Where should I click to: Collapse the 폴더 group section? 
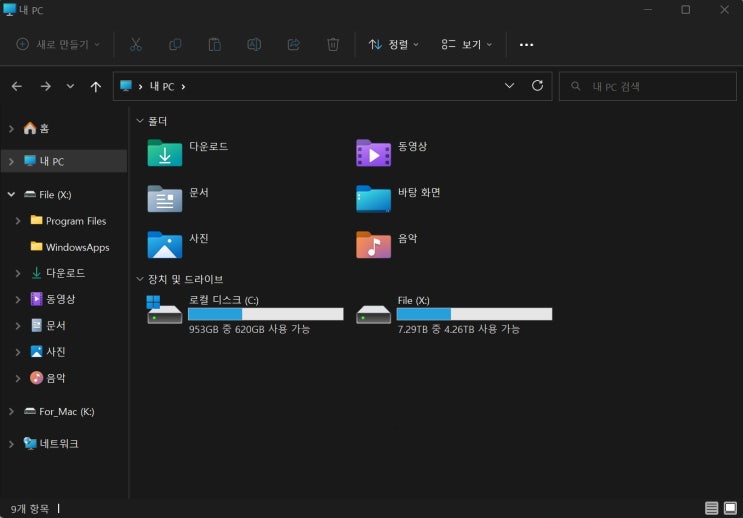click(140, 121)
